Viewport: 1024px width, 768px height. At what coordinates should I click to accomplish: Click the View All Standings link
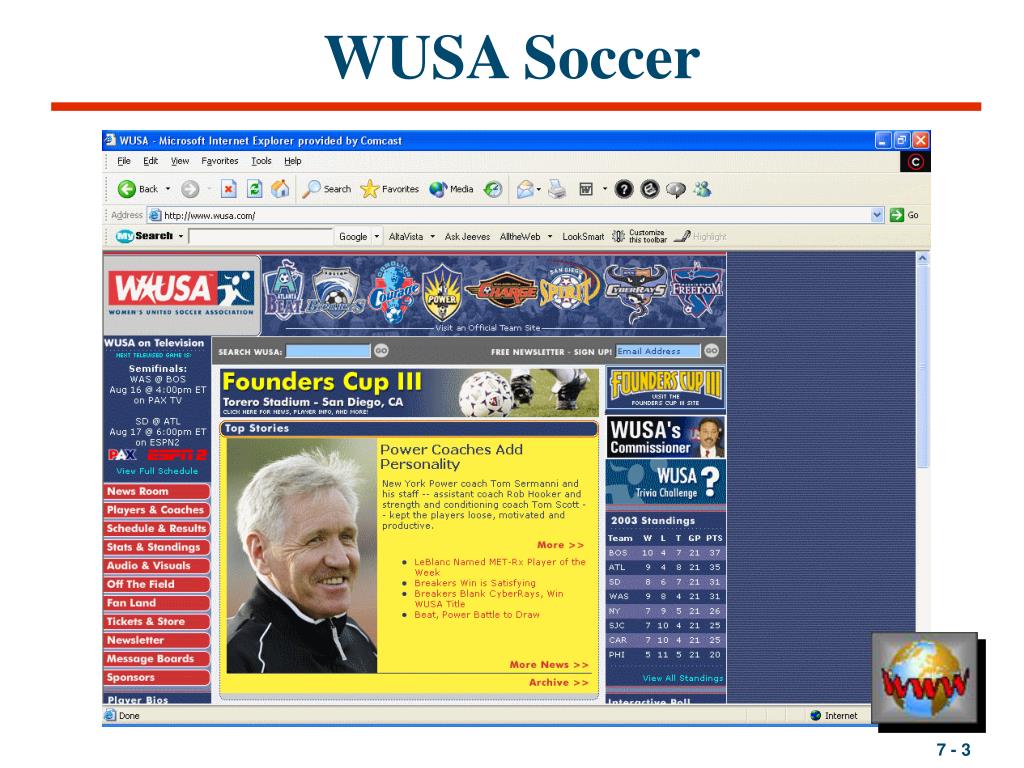682,678
